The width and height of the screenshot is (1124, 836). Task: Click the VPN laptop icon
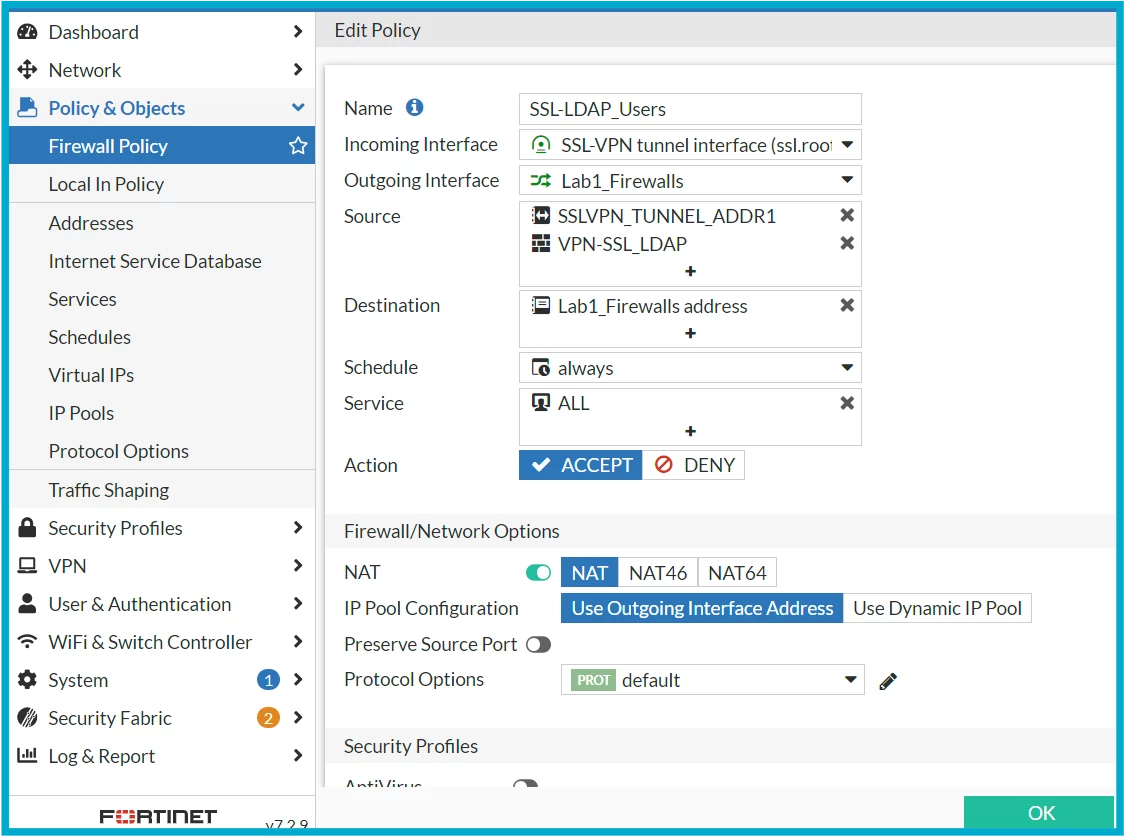pos(27,566)
